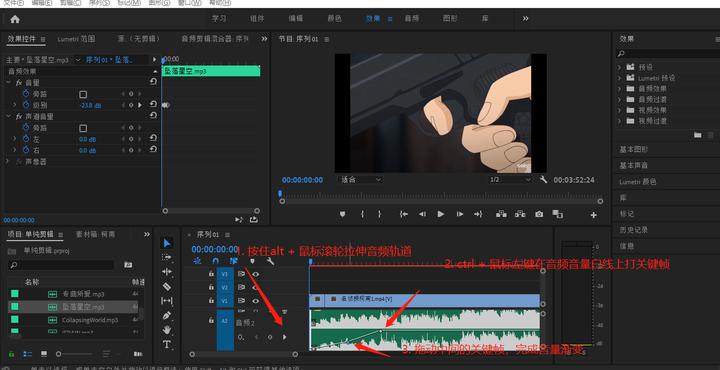Select the Selection (arrow) tool
The height and width of the screenshot is (370, 720).
pos(167,243)
